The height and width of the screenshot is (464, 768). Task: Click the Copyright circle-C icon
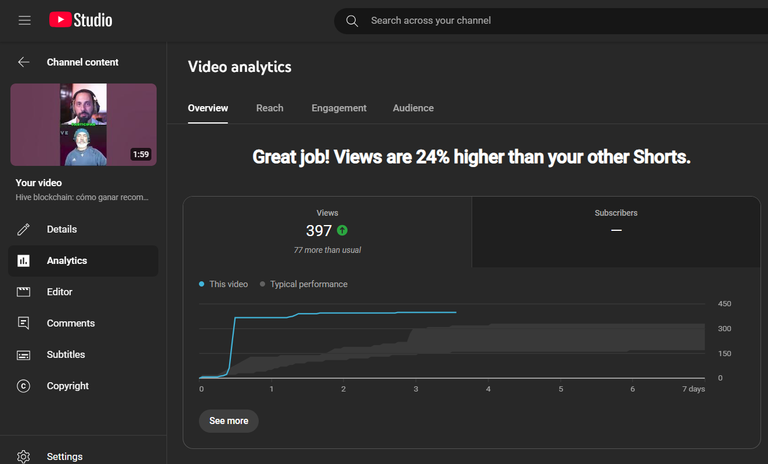[x=24, y=386]
